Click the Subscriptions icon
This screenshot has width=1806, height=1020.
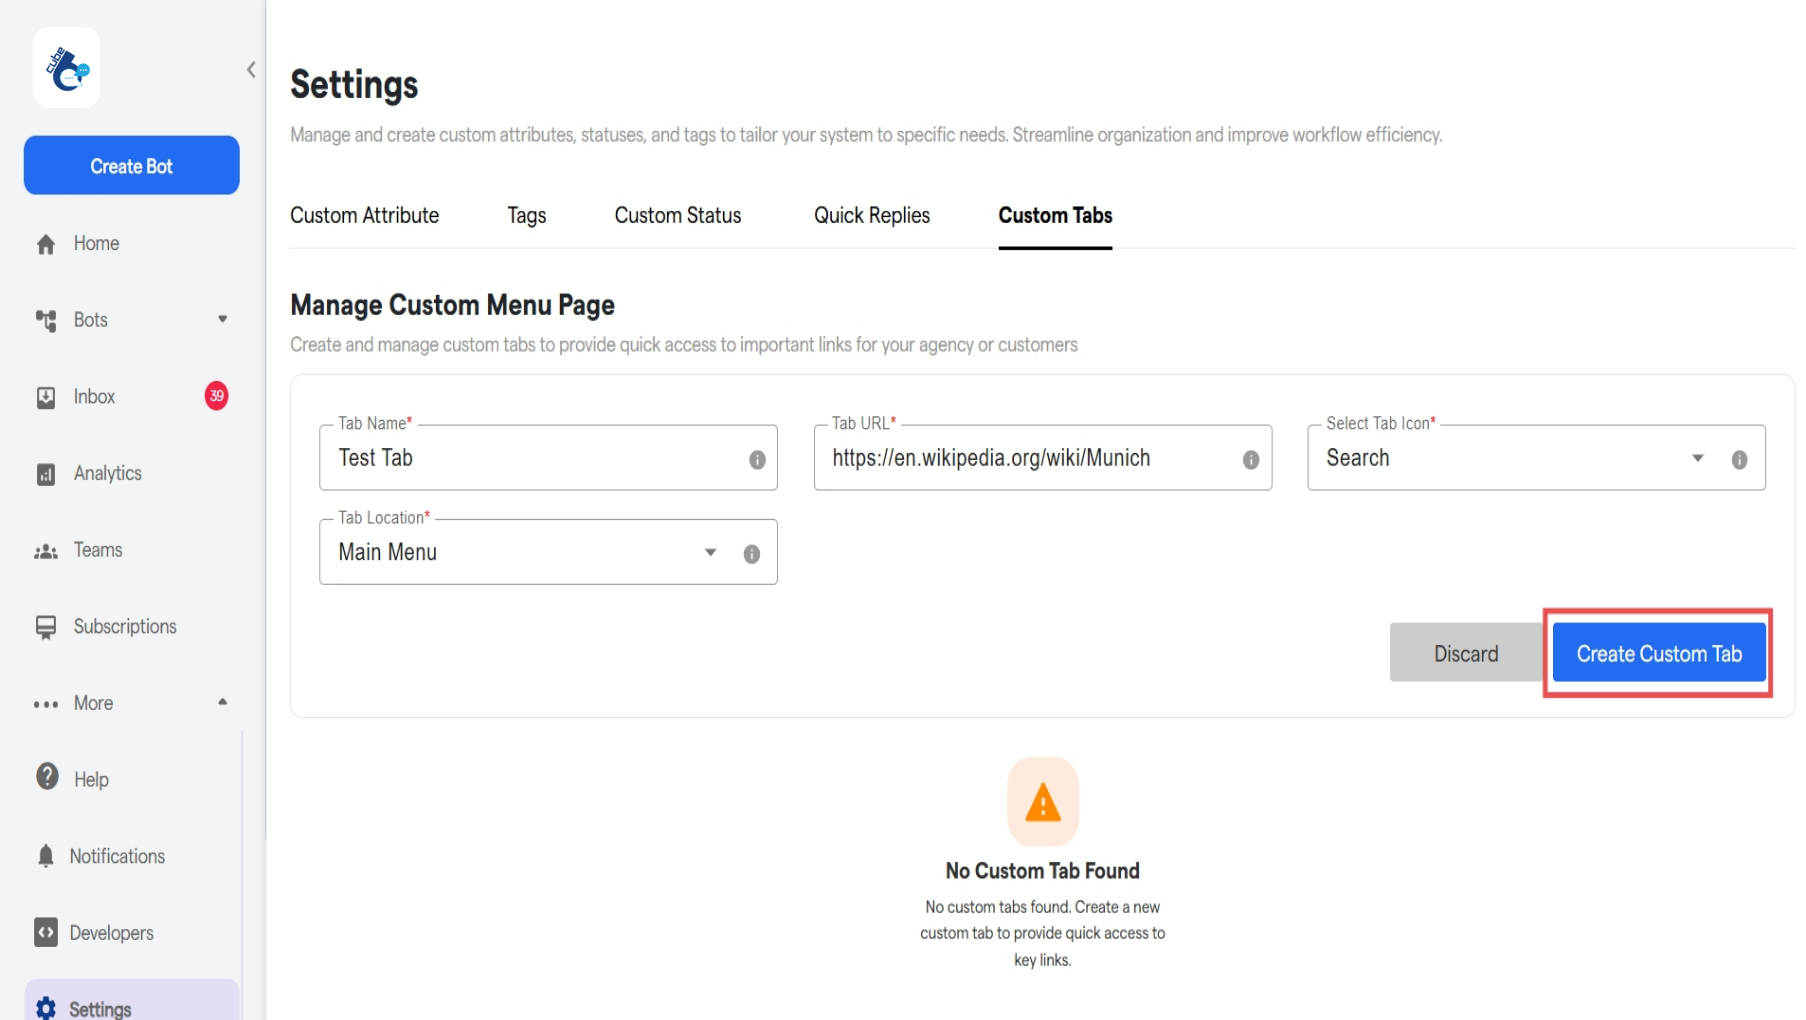[x=46, y=627]
